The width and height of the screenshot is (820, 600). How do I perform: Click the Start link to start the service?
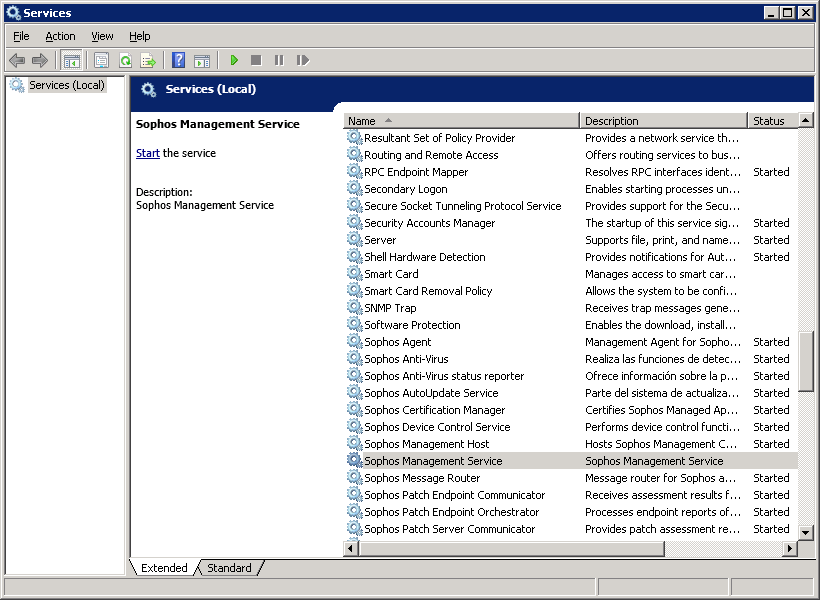(147, 153)
